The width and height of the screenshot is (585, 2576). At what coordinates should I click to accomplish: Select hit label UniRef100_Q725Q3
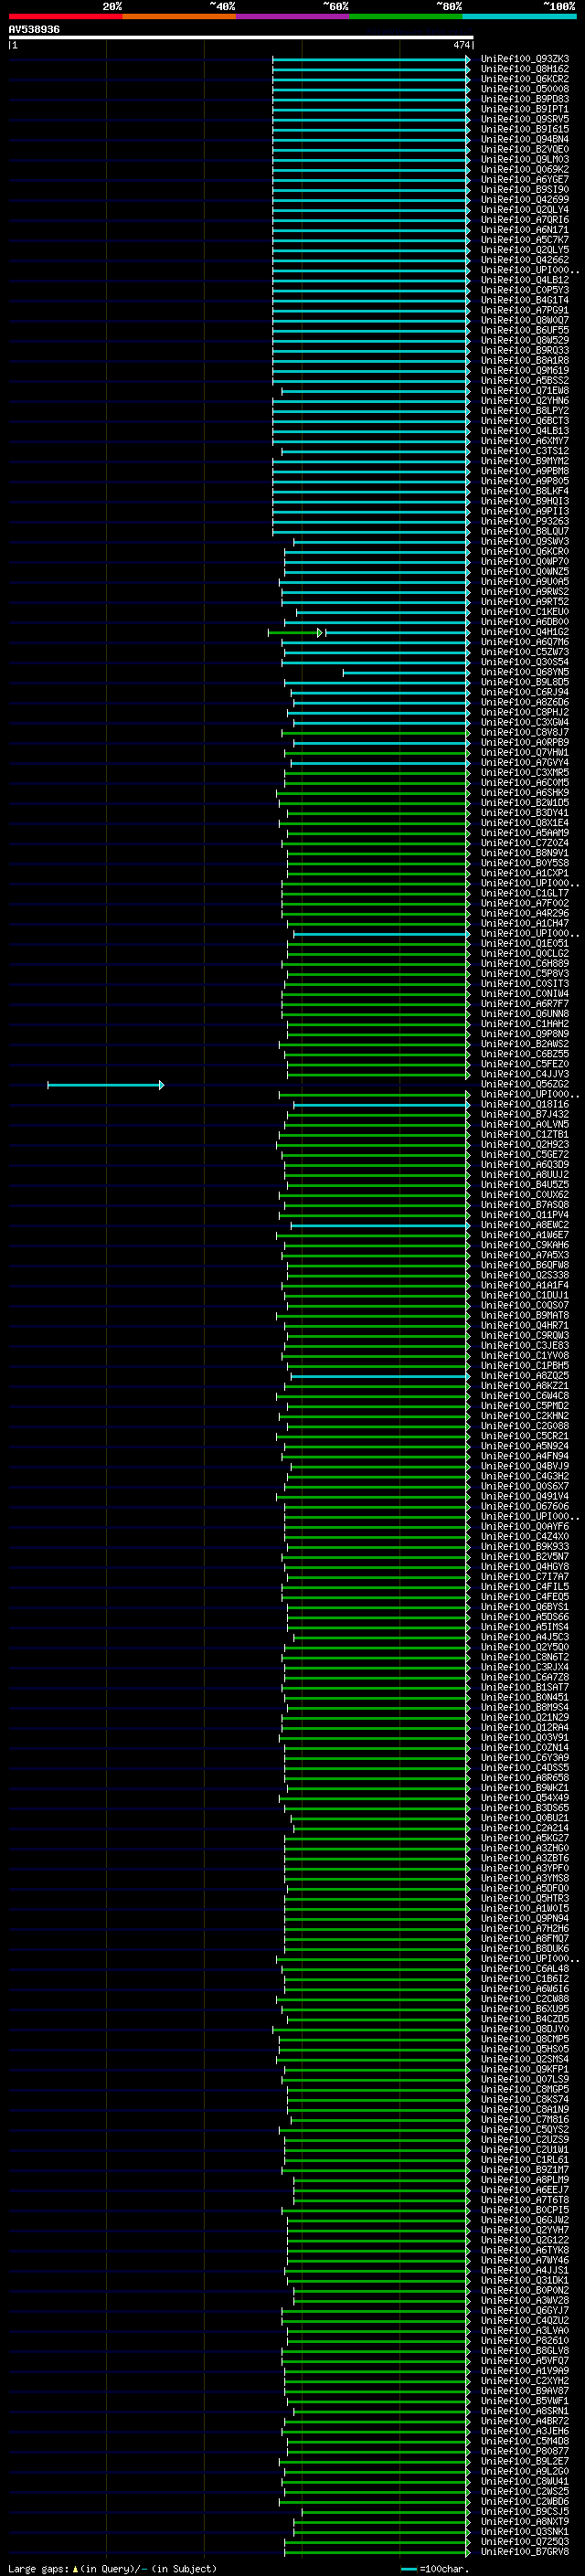[x=525, y=2543]
